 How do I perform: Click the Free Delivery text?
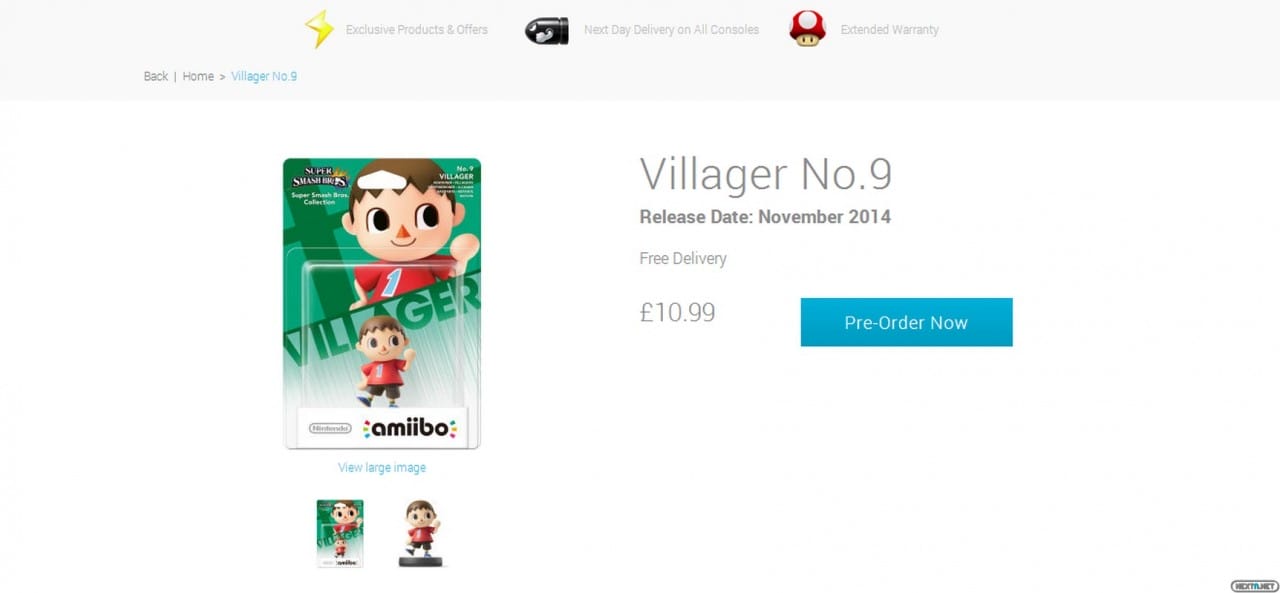[683, 258]
